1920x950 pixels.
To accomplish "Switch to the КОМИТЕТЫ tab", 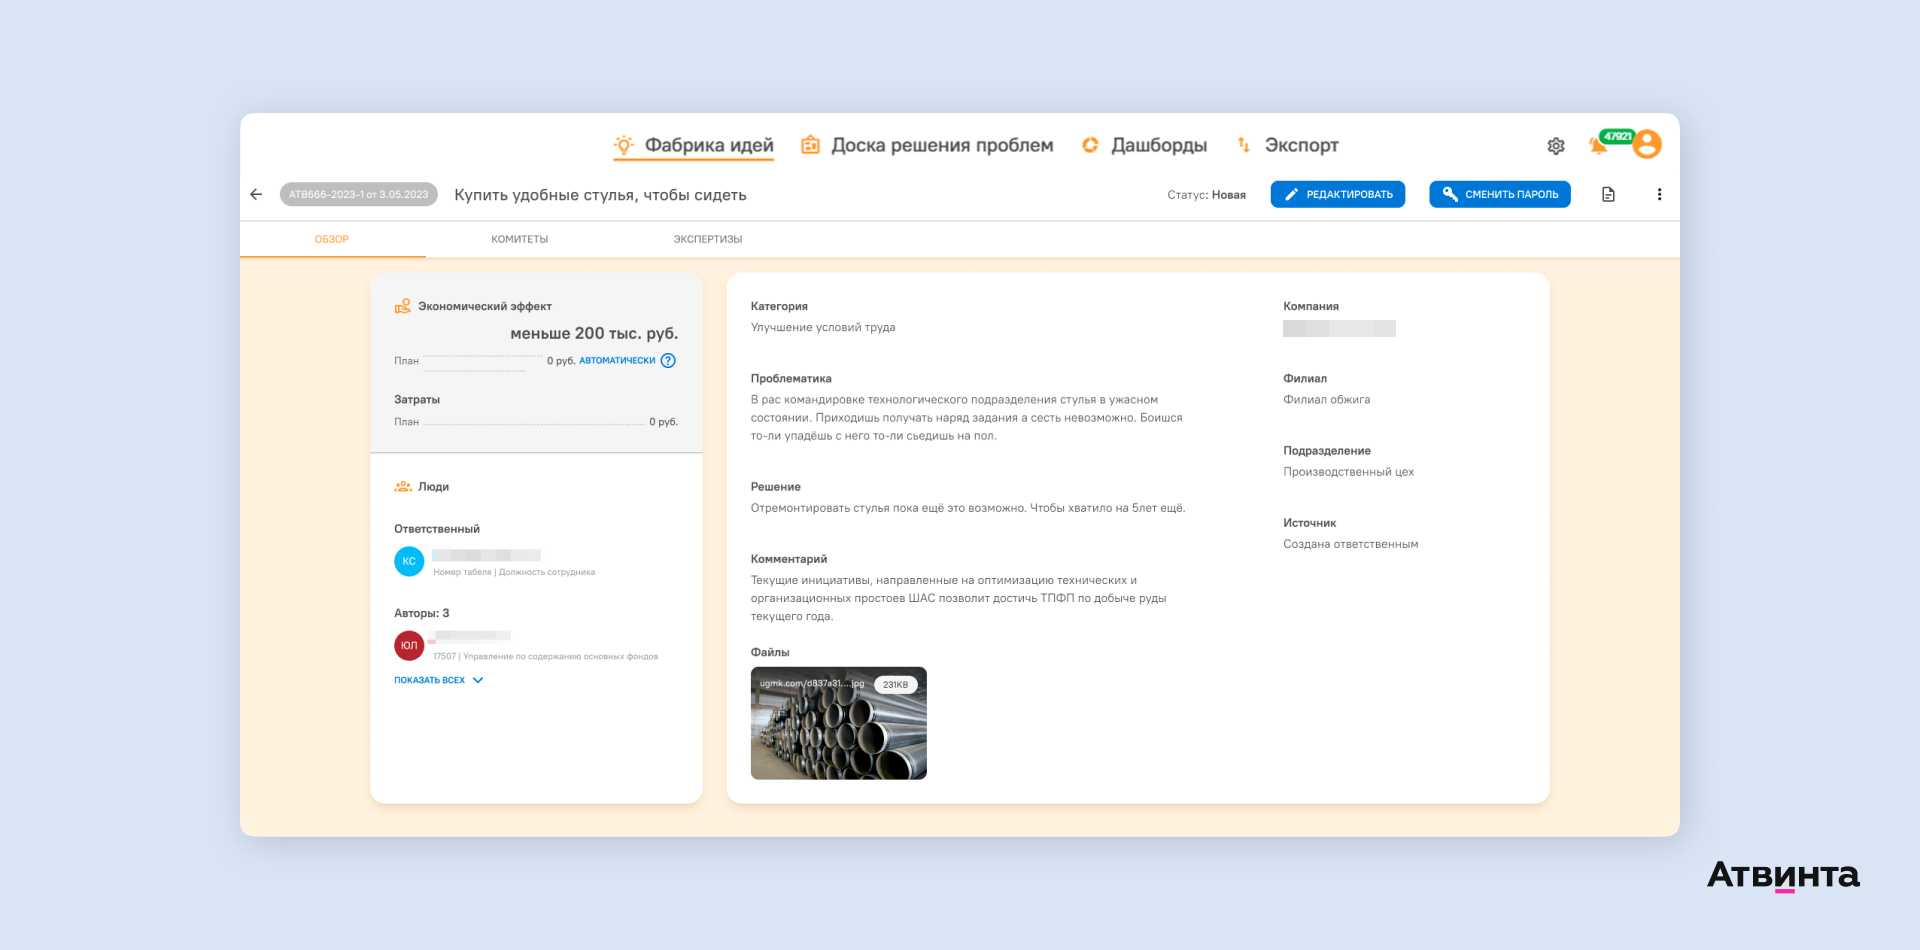I will (520, 240).
